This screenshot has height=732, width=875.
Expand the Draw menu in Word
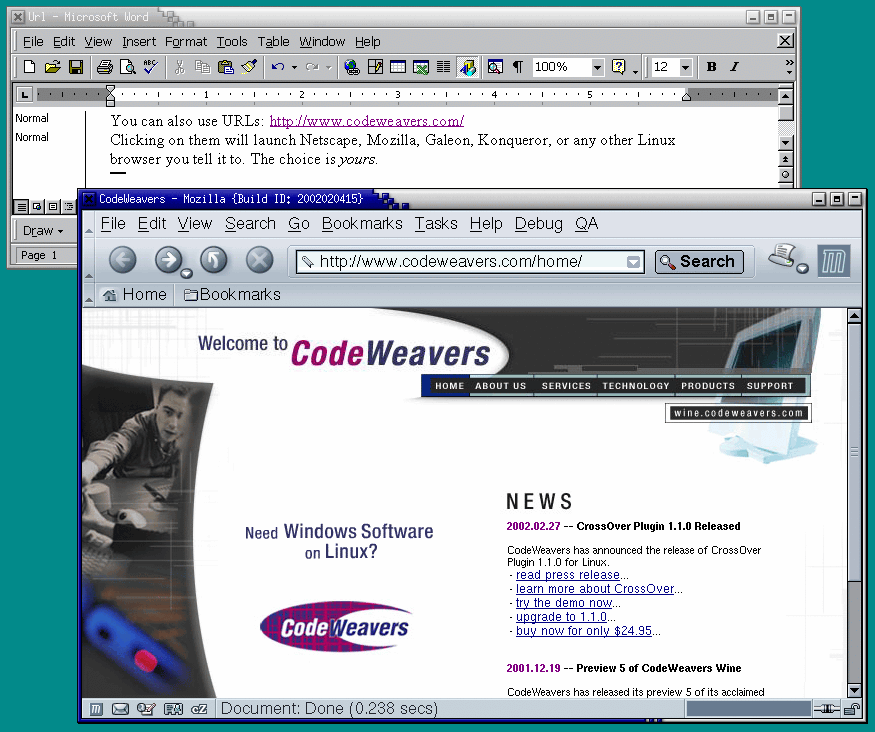tap(42, 231)
